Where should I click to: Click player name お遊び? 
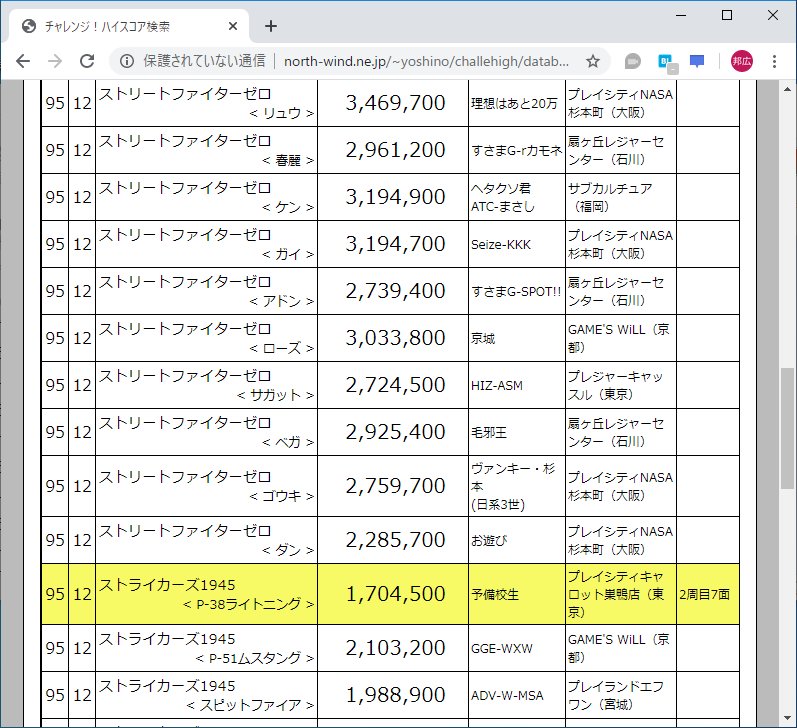coord(488,540)
